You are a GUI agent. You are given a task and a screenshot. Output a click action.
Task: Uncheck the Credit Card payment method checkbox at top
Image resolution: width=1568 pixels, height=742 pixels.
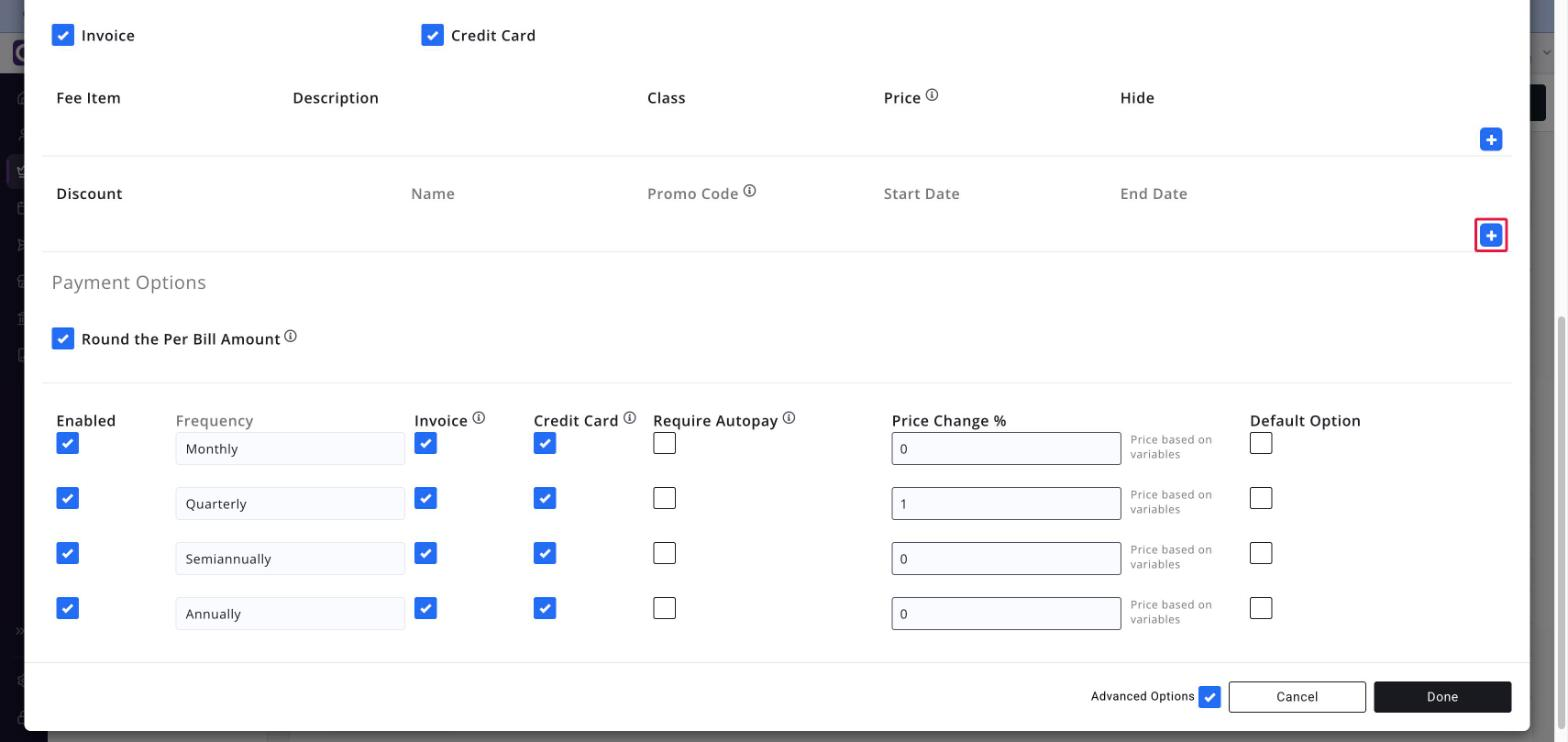coord(432,35)
